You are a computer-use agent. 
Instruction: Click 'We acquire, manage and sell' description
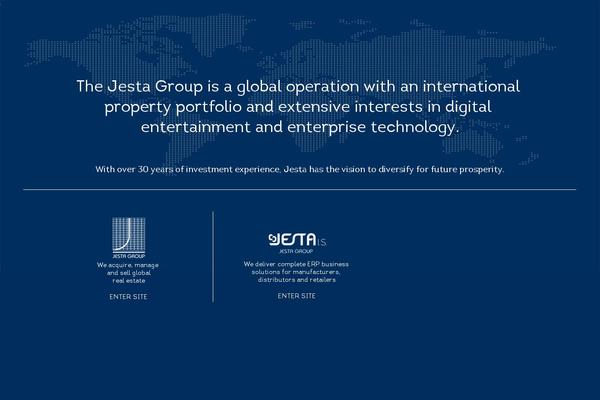128,267
